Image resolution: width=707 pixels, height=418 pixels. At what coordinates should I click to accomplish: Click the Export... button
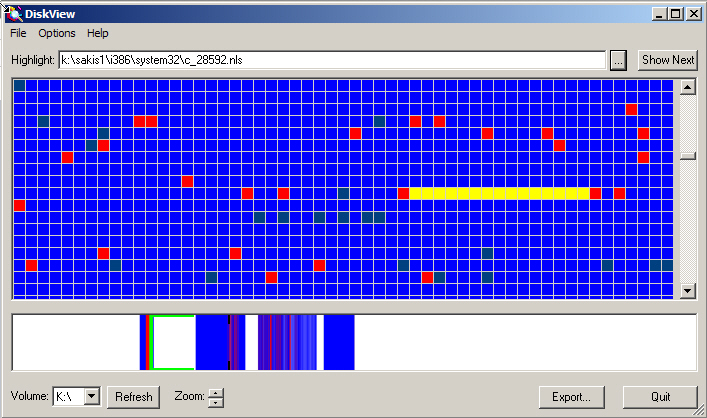pos(571,397)
